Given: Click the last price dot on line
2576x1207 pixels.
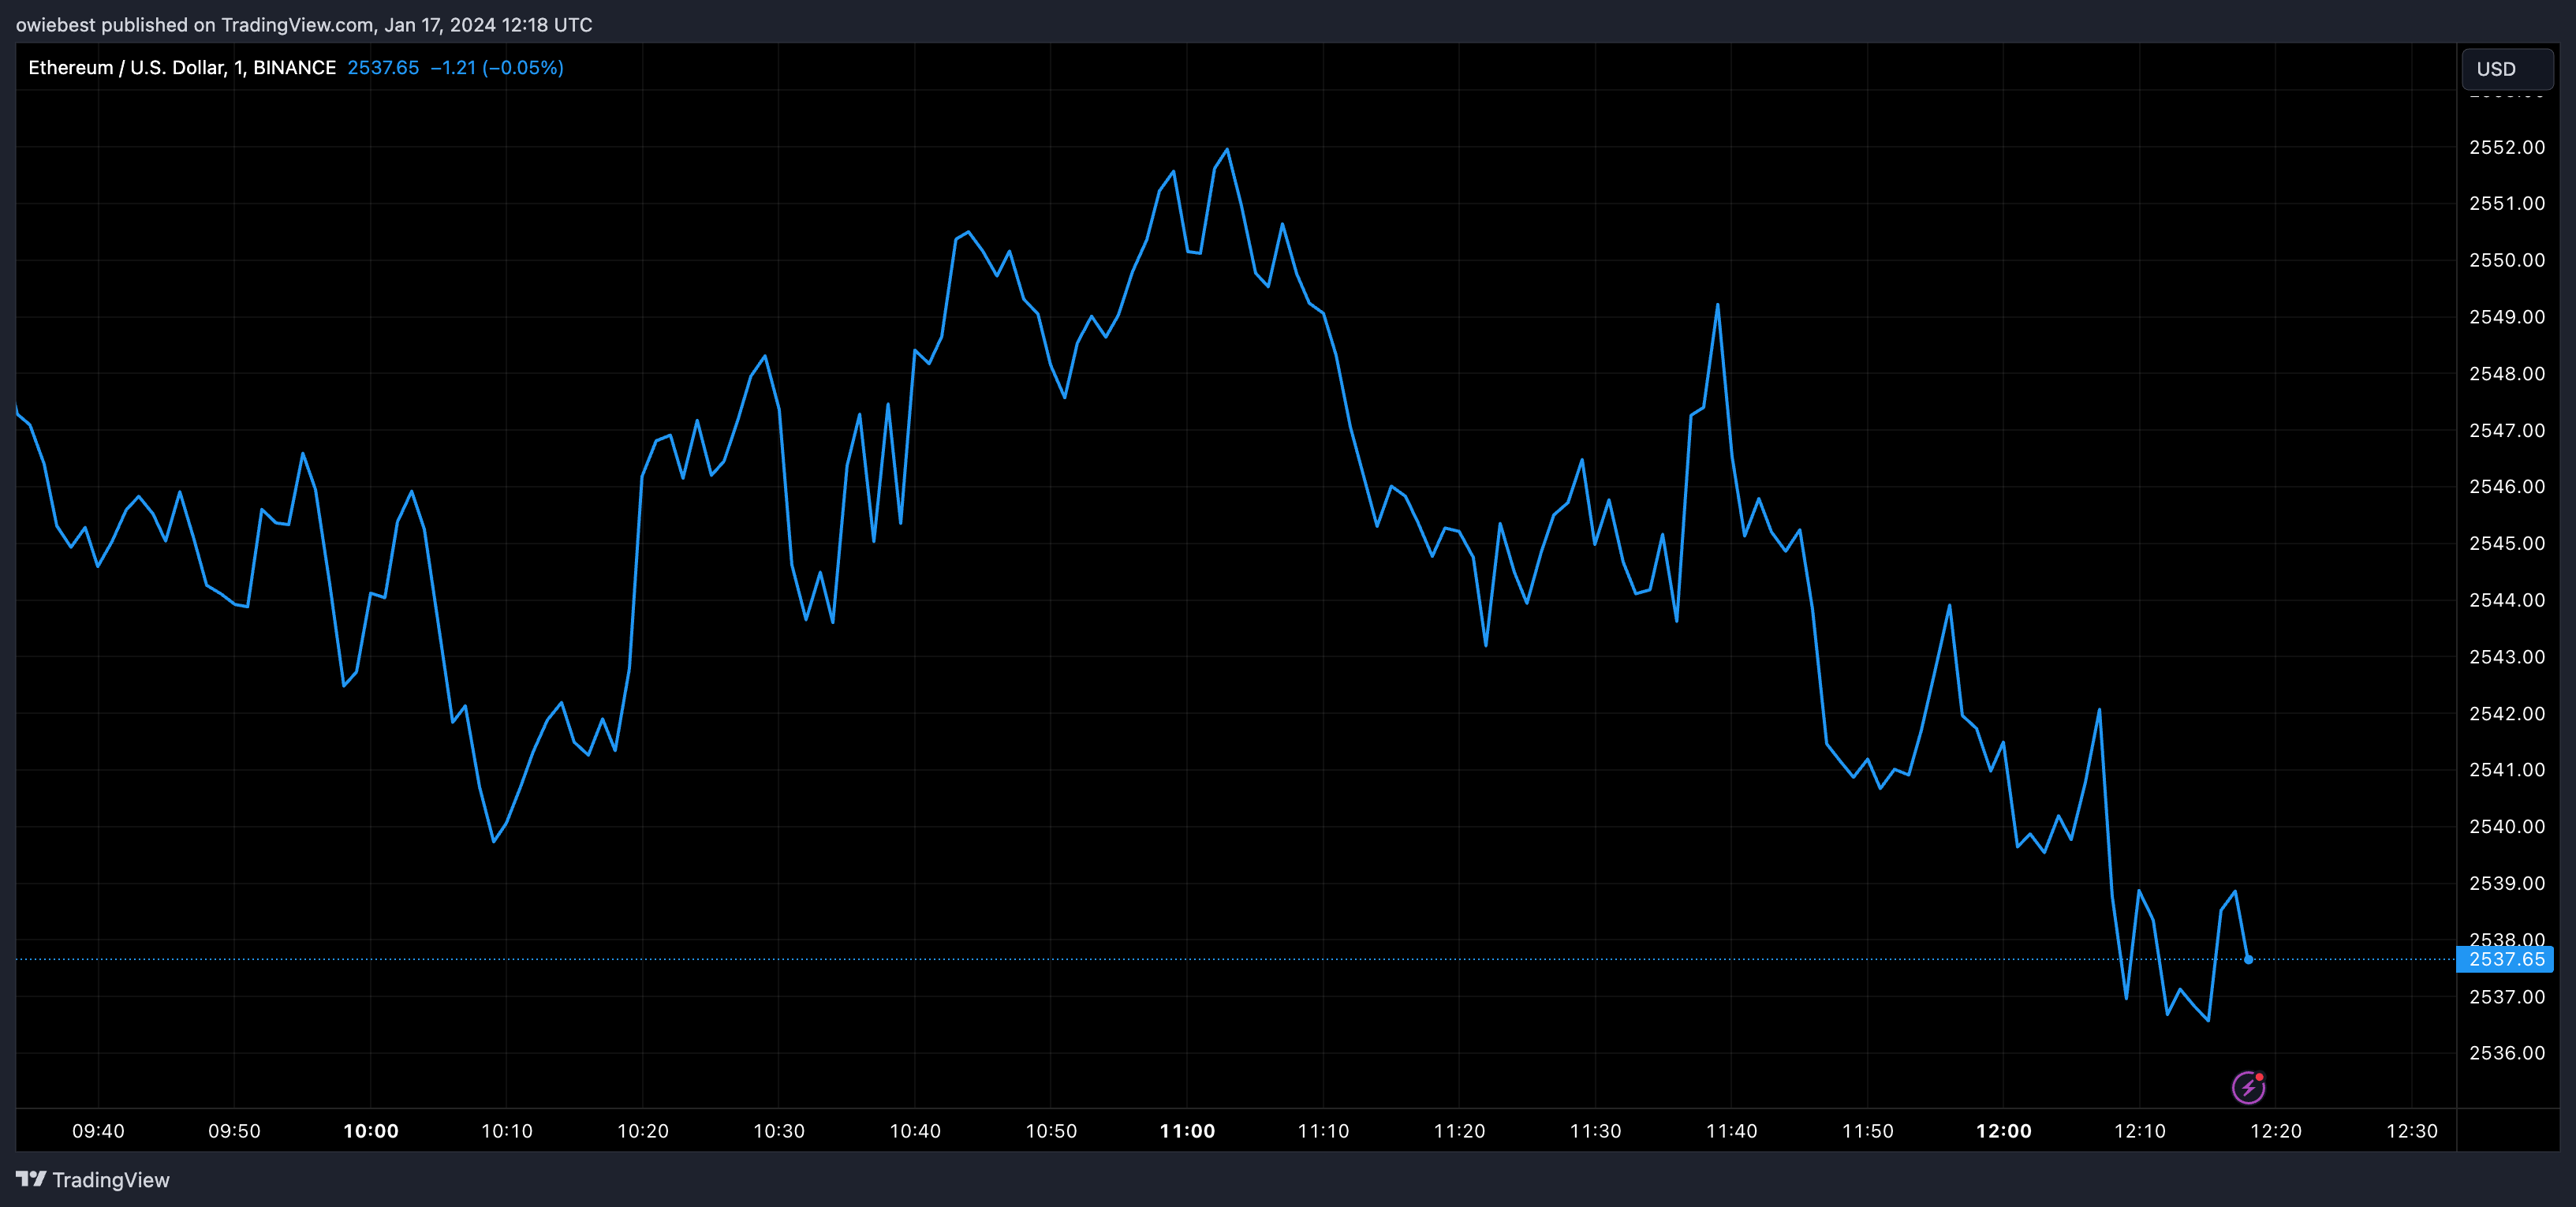Looking at the screenshot, I should pyautogui.click(x=2248, y=960).
